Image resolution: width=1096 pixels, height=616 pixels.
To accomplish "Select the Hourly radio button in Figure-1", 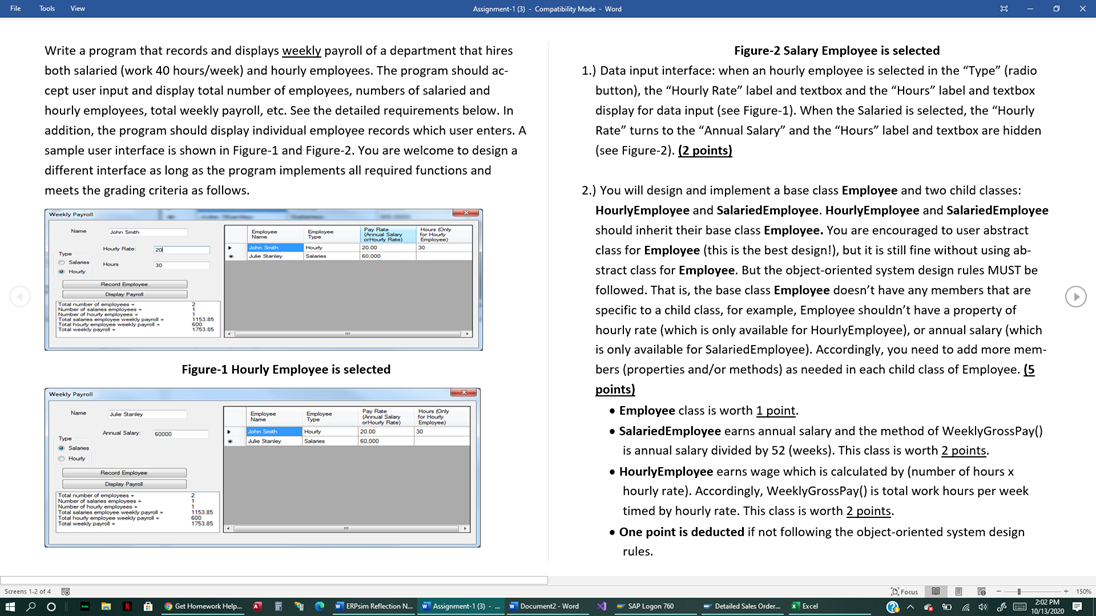I will click(x=60, y=272).
